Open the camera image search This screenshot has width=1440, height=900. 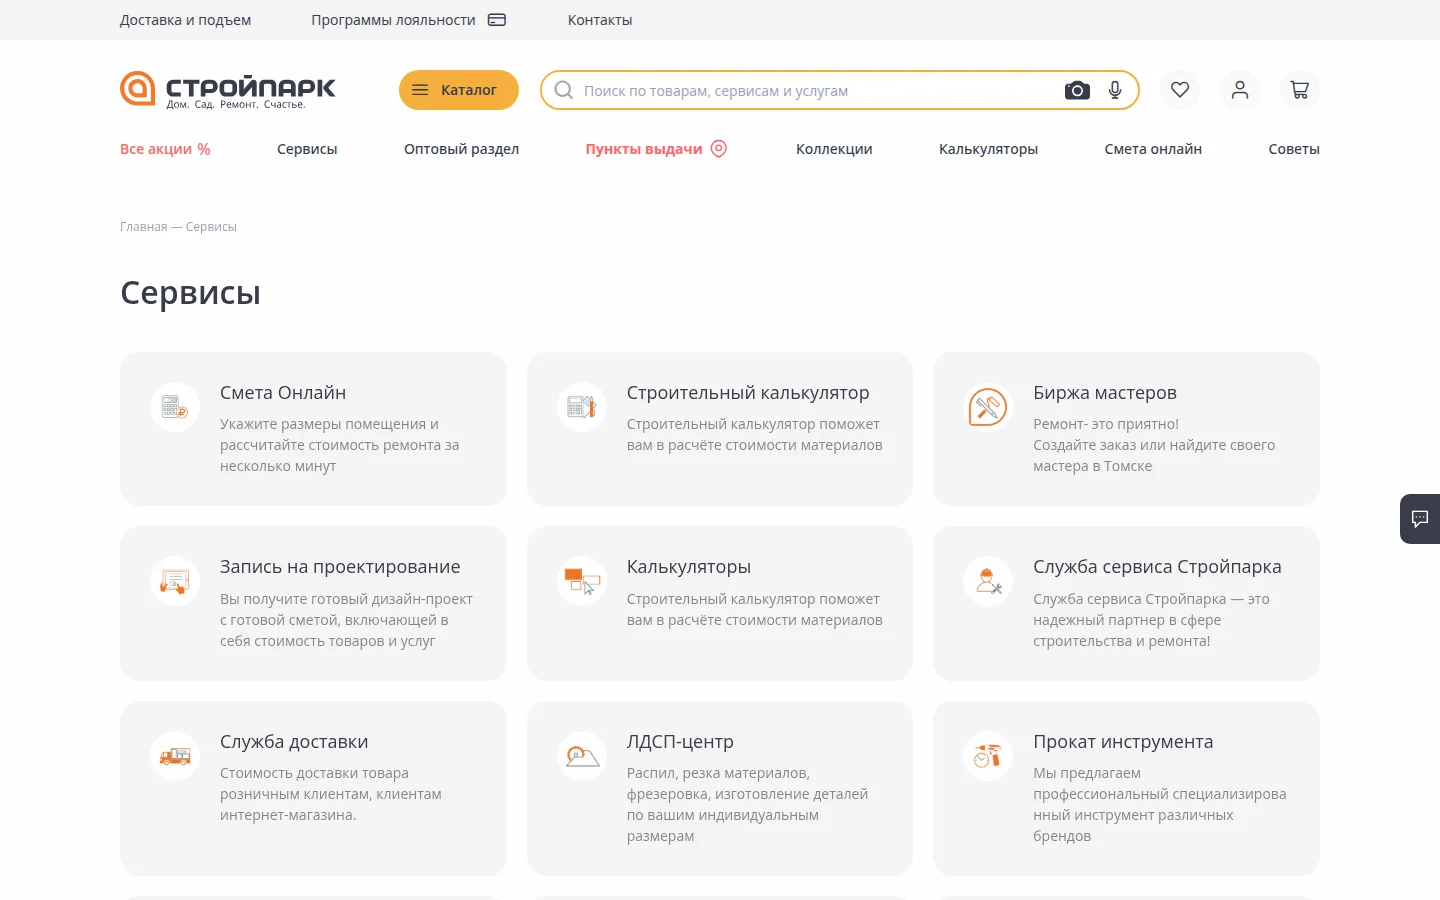pyautogui.click(x=1077, y=90)
